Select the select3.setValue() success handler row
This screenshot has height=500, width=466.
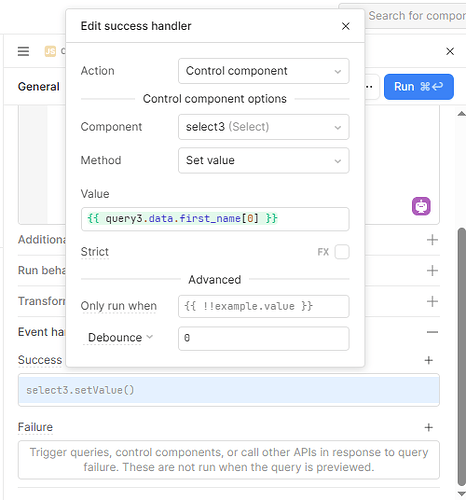pos(229,390)
